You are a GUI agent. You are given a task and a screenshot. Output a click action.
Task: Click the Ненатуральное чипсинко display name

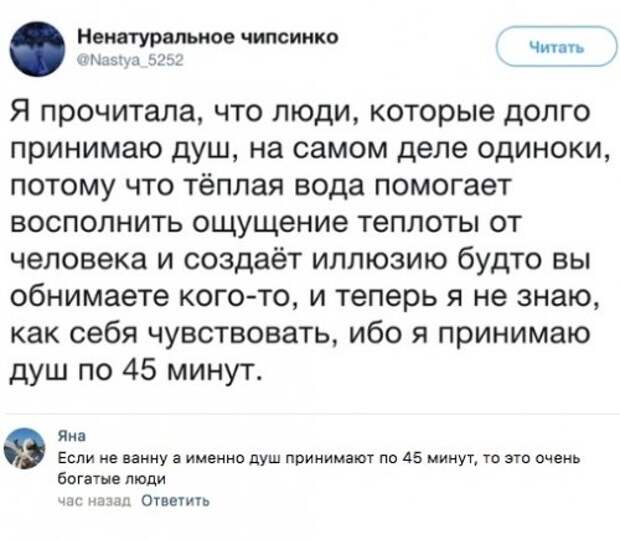click(x=208, y=37)
